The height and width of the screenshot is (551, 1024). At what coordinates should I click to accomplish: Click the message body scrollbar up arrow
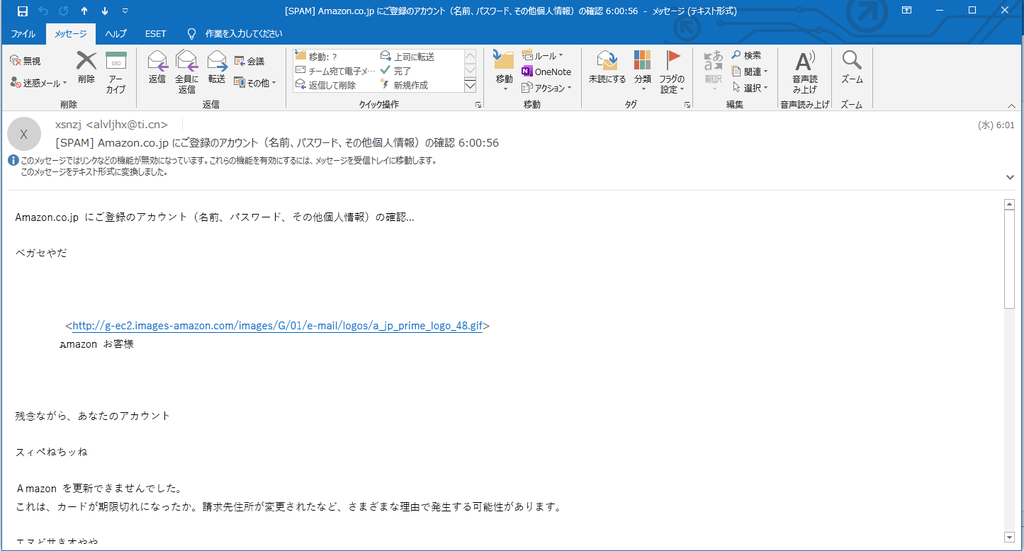[x=1010, y=204]
